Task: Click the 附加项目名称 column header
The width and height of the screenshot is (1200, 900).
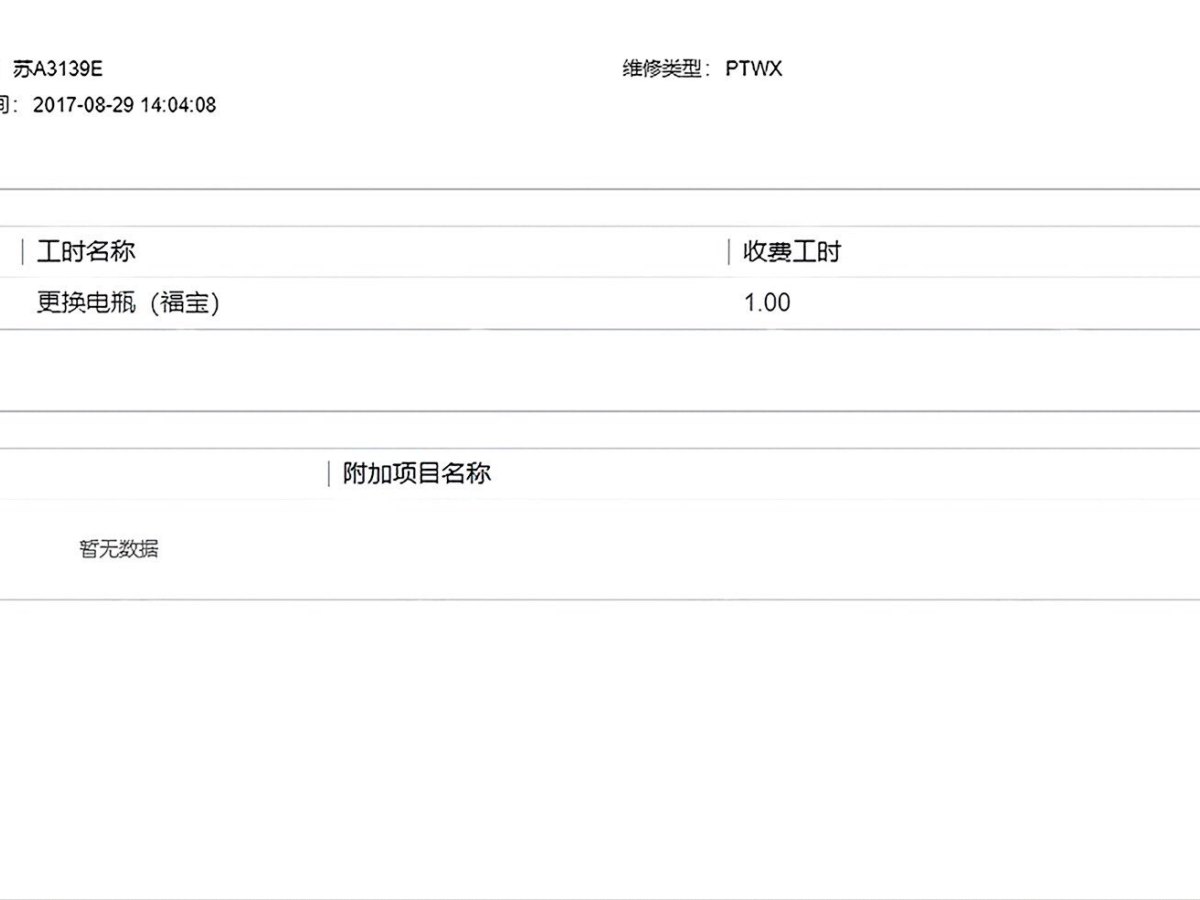Action: point(417,473)
